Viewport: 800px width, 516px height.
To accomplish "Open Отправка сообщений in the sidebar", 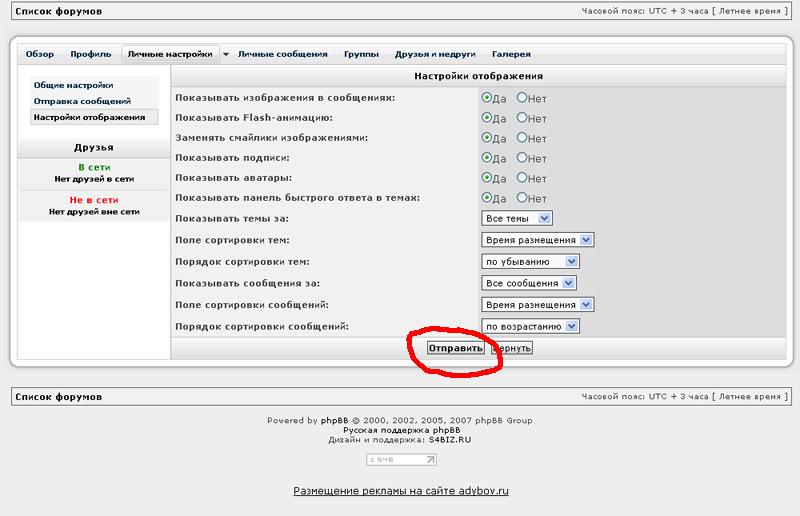I will (82, 101).
